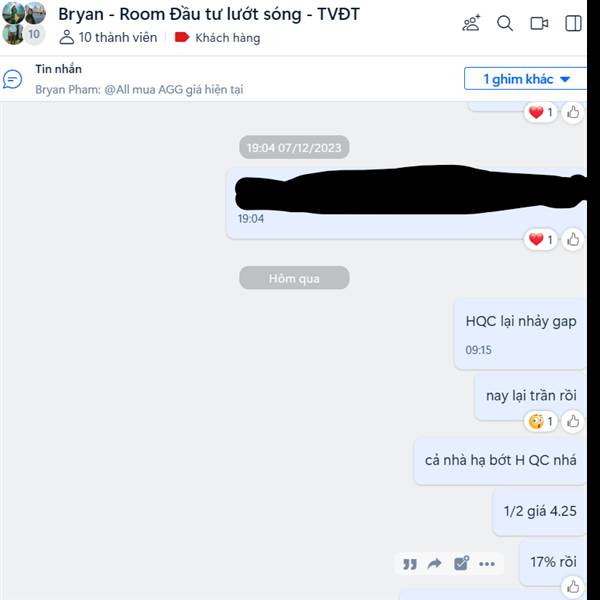Expand the '1 ghim khác' dropdown
This screenshot has height=600, width=600.
tap(525, 79)
